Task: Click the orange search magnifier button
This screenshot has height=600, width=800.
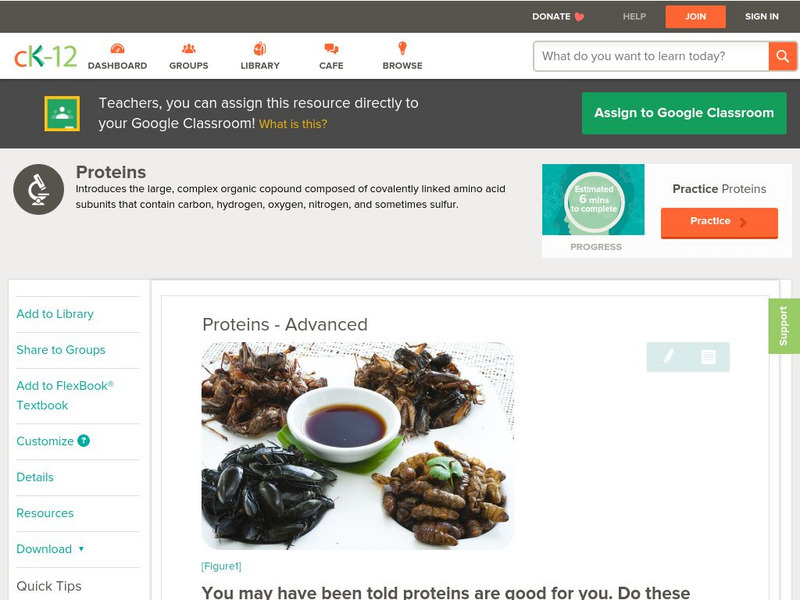Action: point(782,56)
